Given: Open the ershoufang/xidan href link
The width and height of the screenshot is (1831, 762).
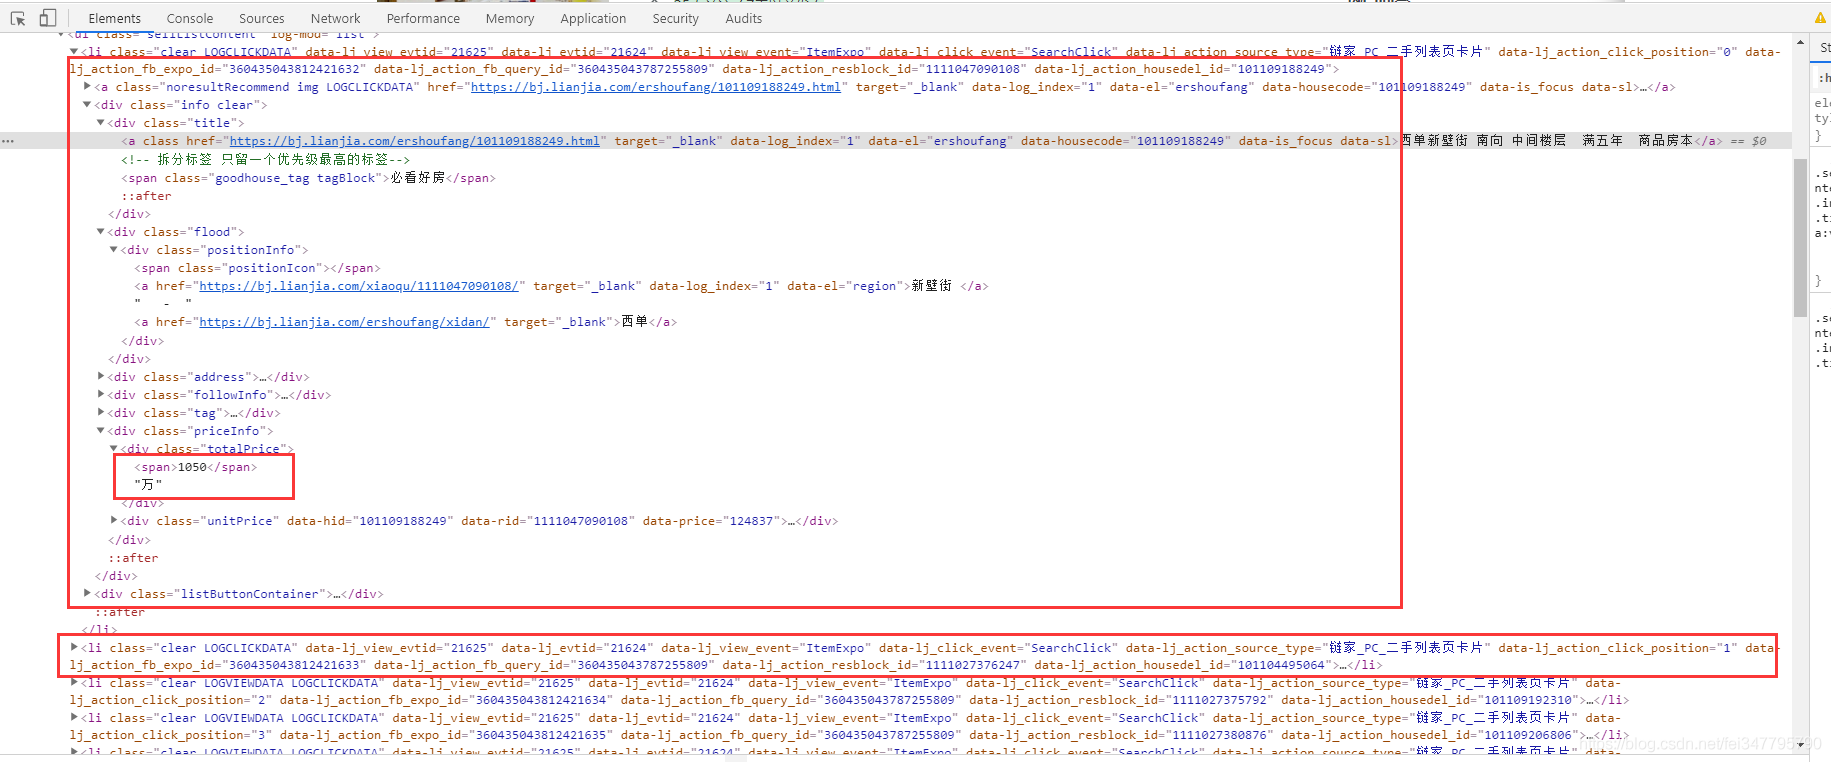Looking at the screenshot, I should (344, 322).
